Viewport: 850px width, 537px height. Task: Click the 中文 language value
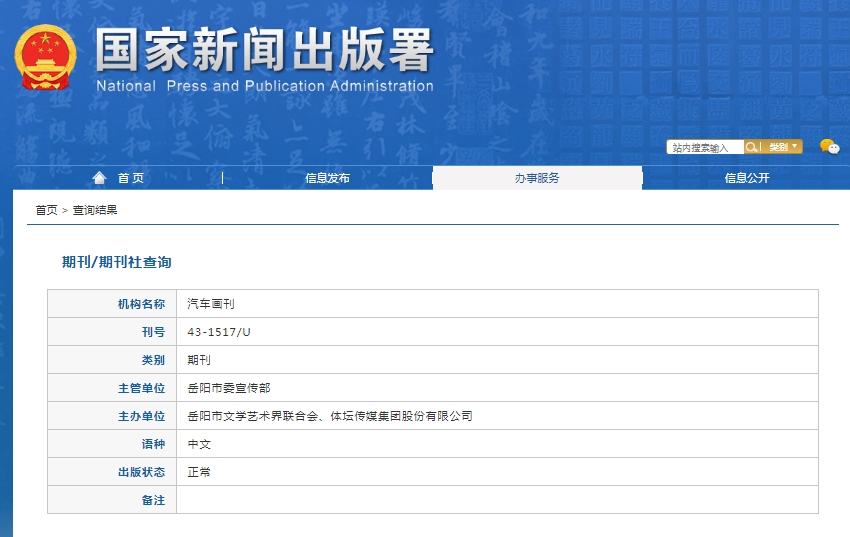pyautogui.click(x=199, y=444)
